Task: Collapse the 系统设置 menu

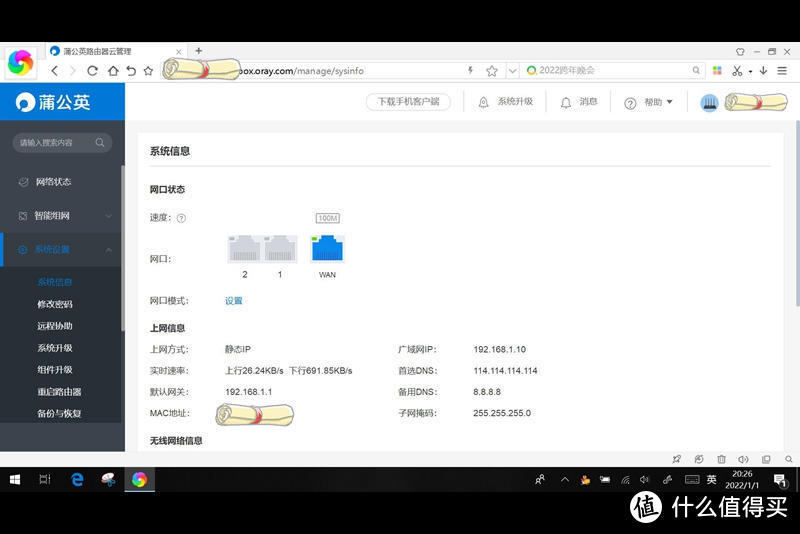Action: point(62,249)
